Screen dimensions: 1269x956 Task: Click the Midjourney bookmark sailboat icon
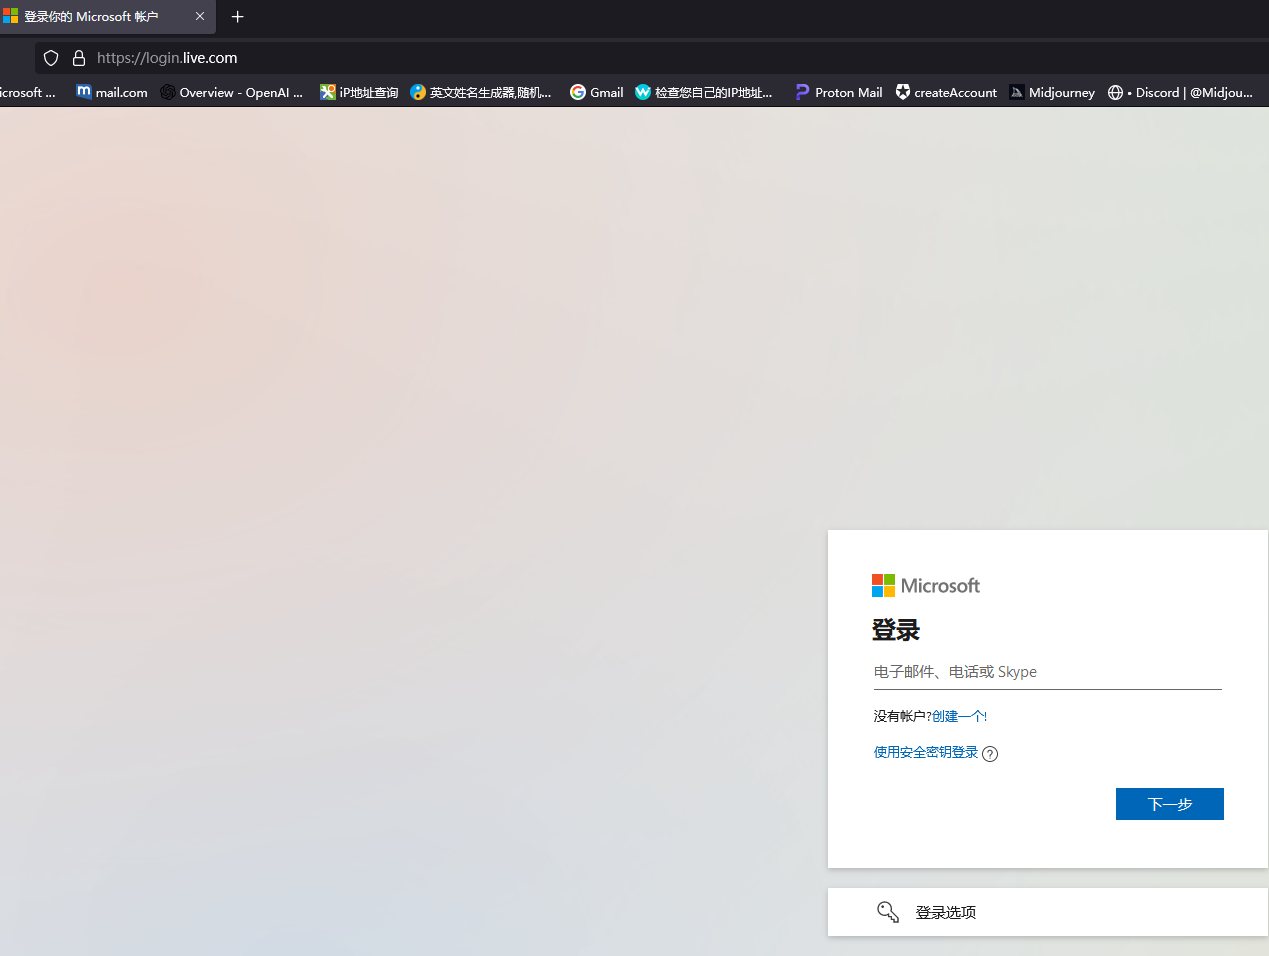1017,92
